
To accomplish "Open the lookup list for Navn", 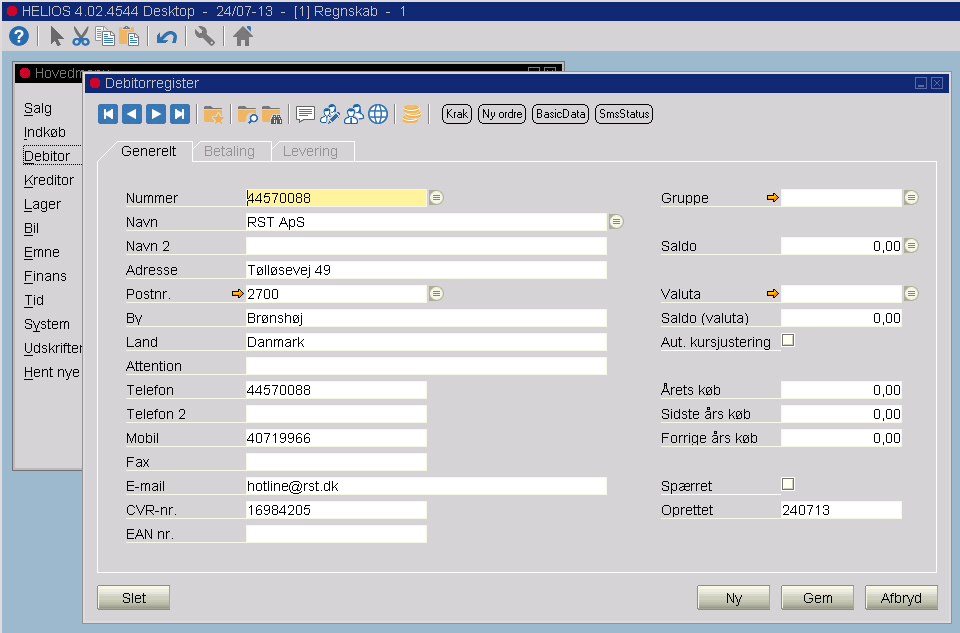I will [616, 222].
